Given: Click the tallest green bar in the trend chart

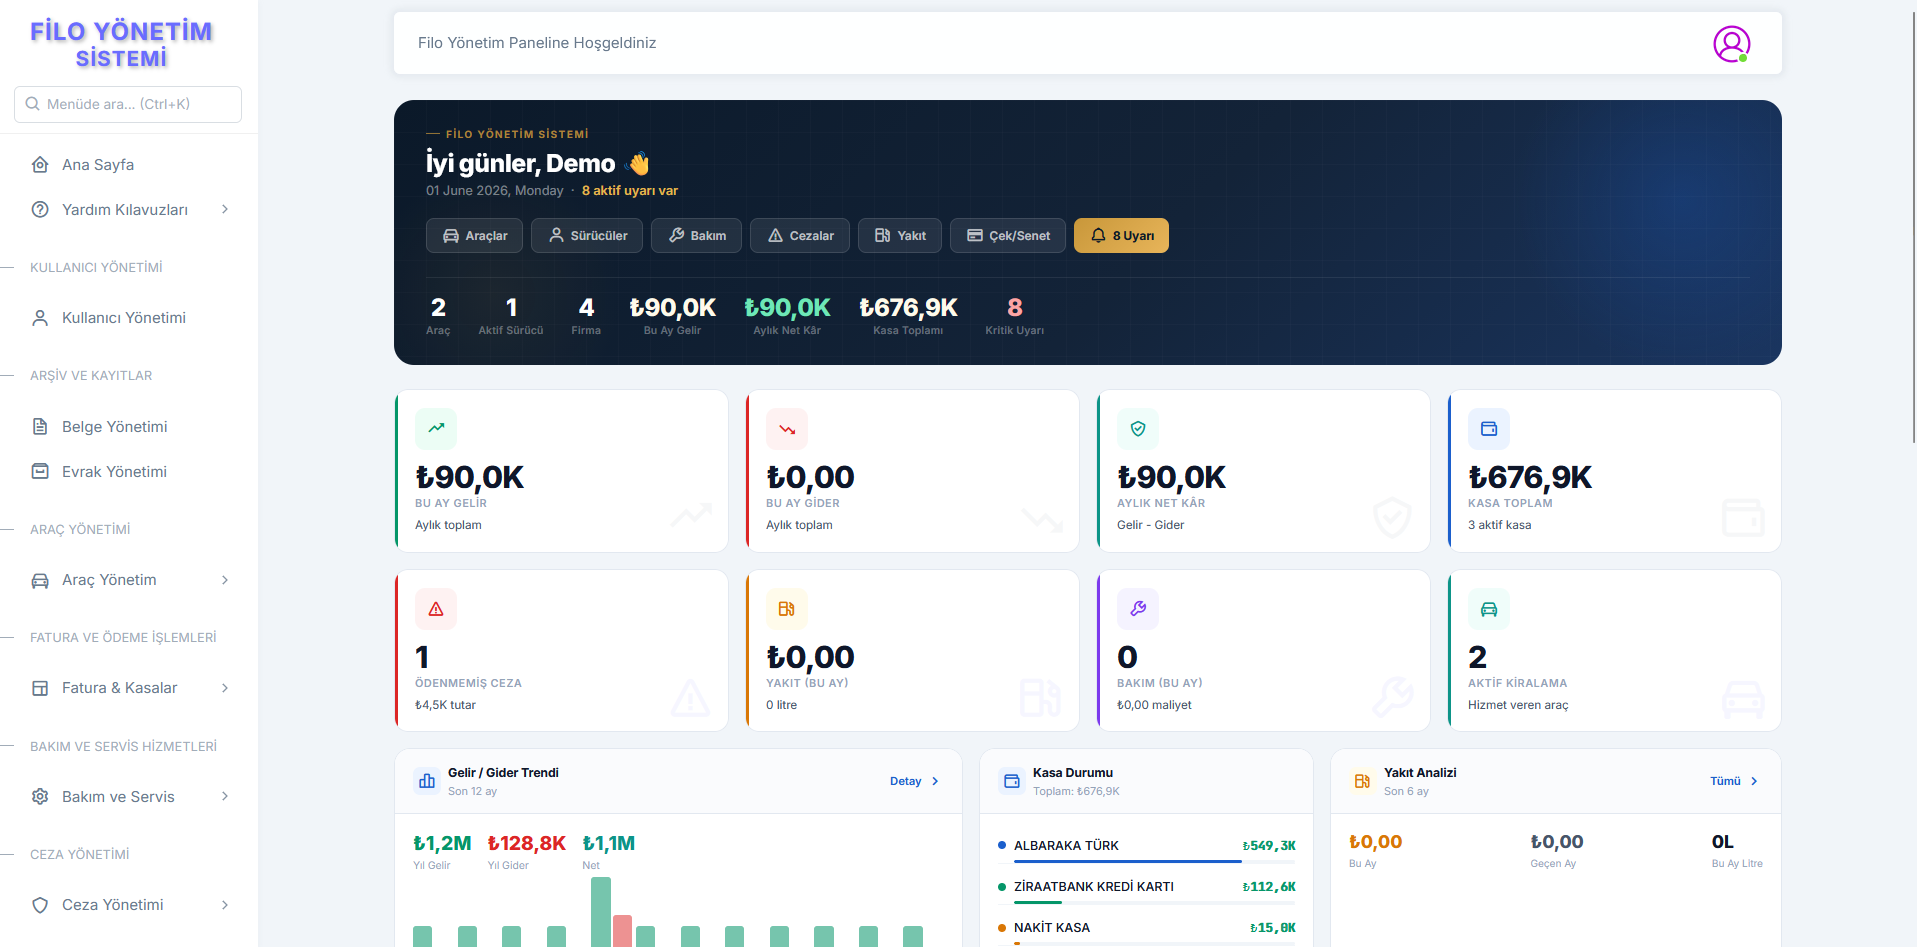Looking at the screenshot, I should point(601,912).
